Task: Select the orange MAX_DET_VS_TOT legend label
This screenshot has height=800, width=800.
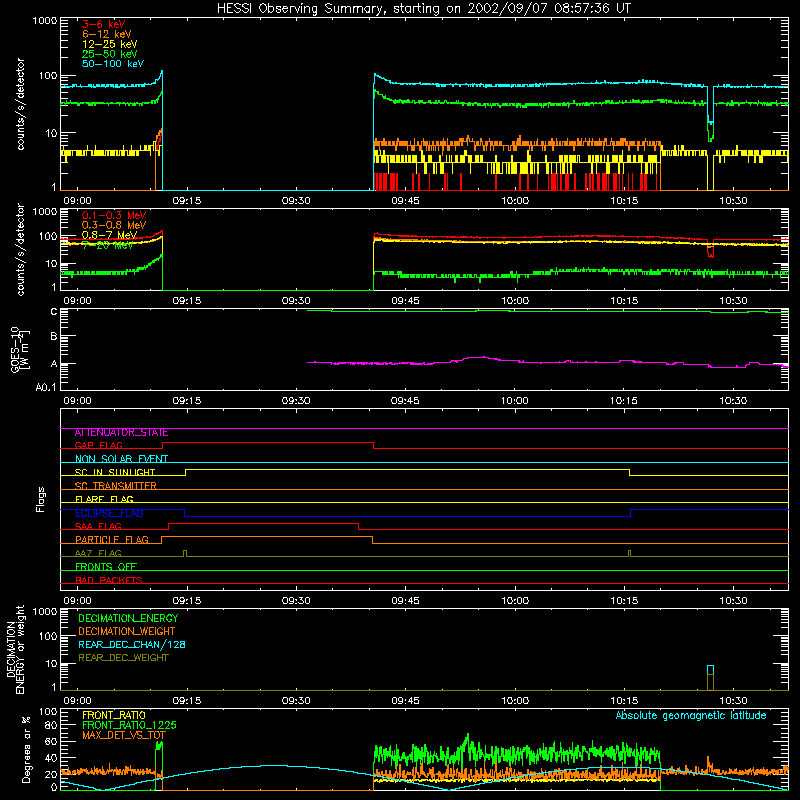Action: 124,735
